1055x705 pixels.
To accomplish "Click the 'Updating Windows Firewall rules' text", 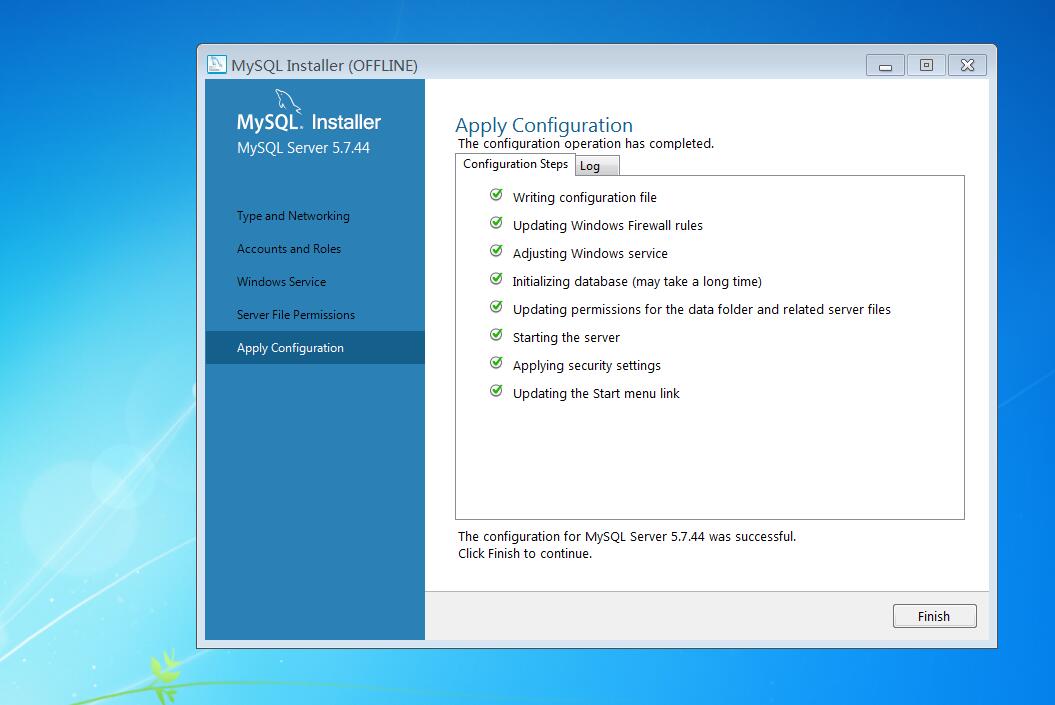I will 608,225.
